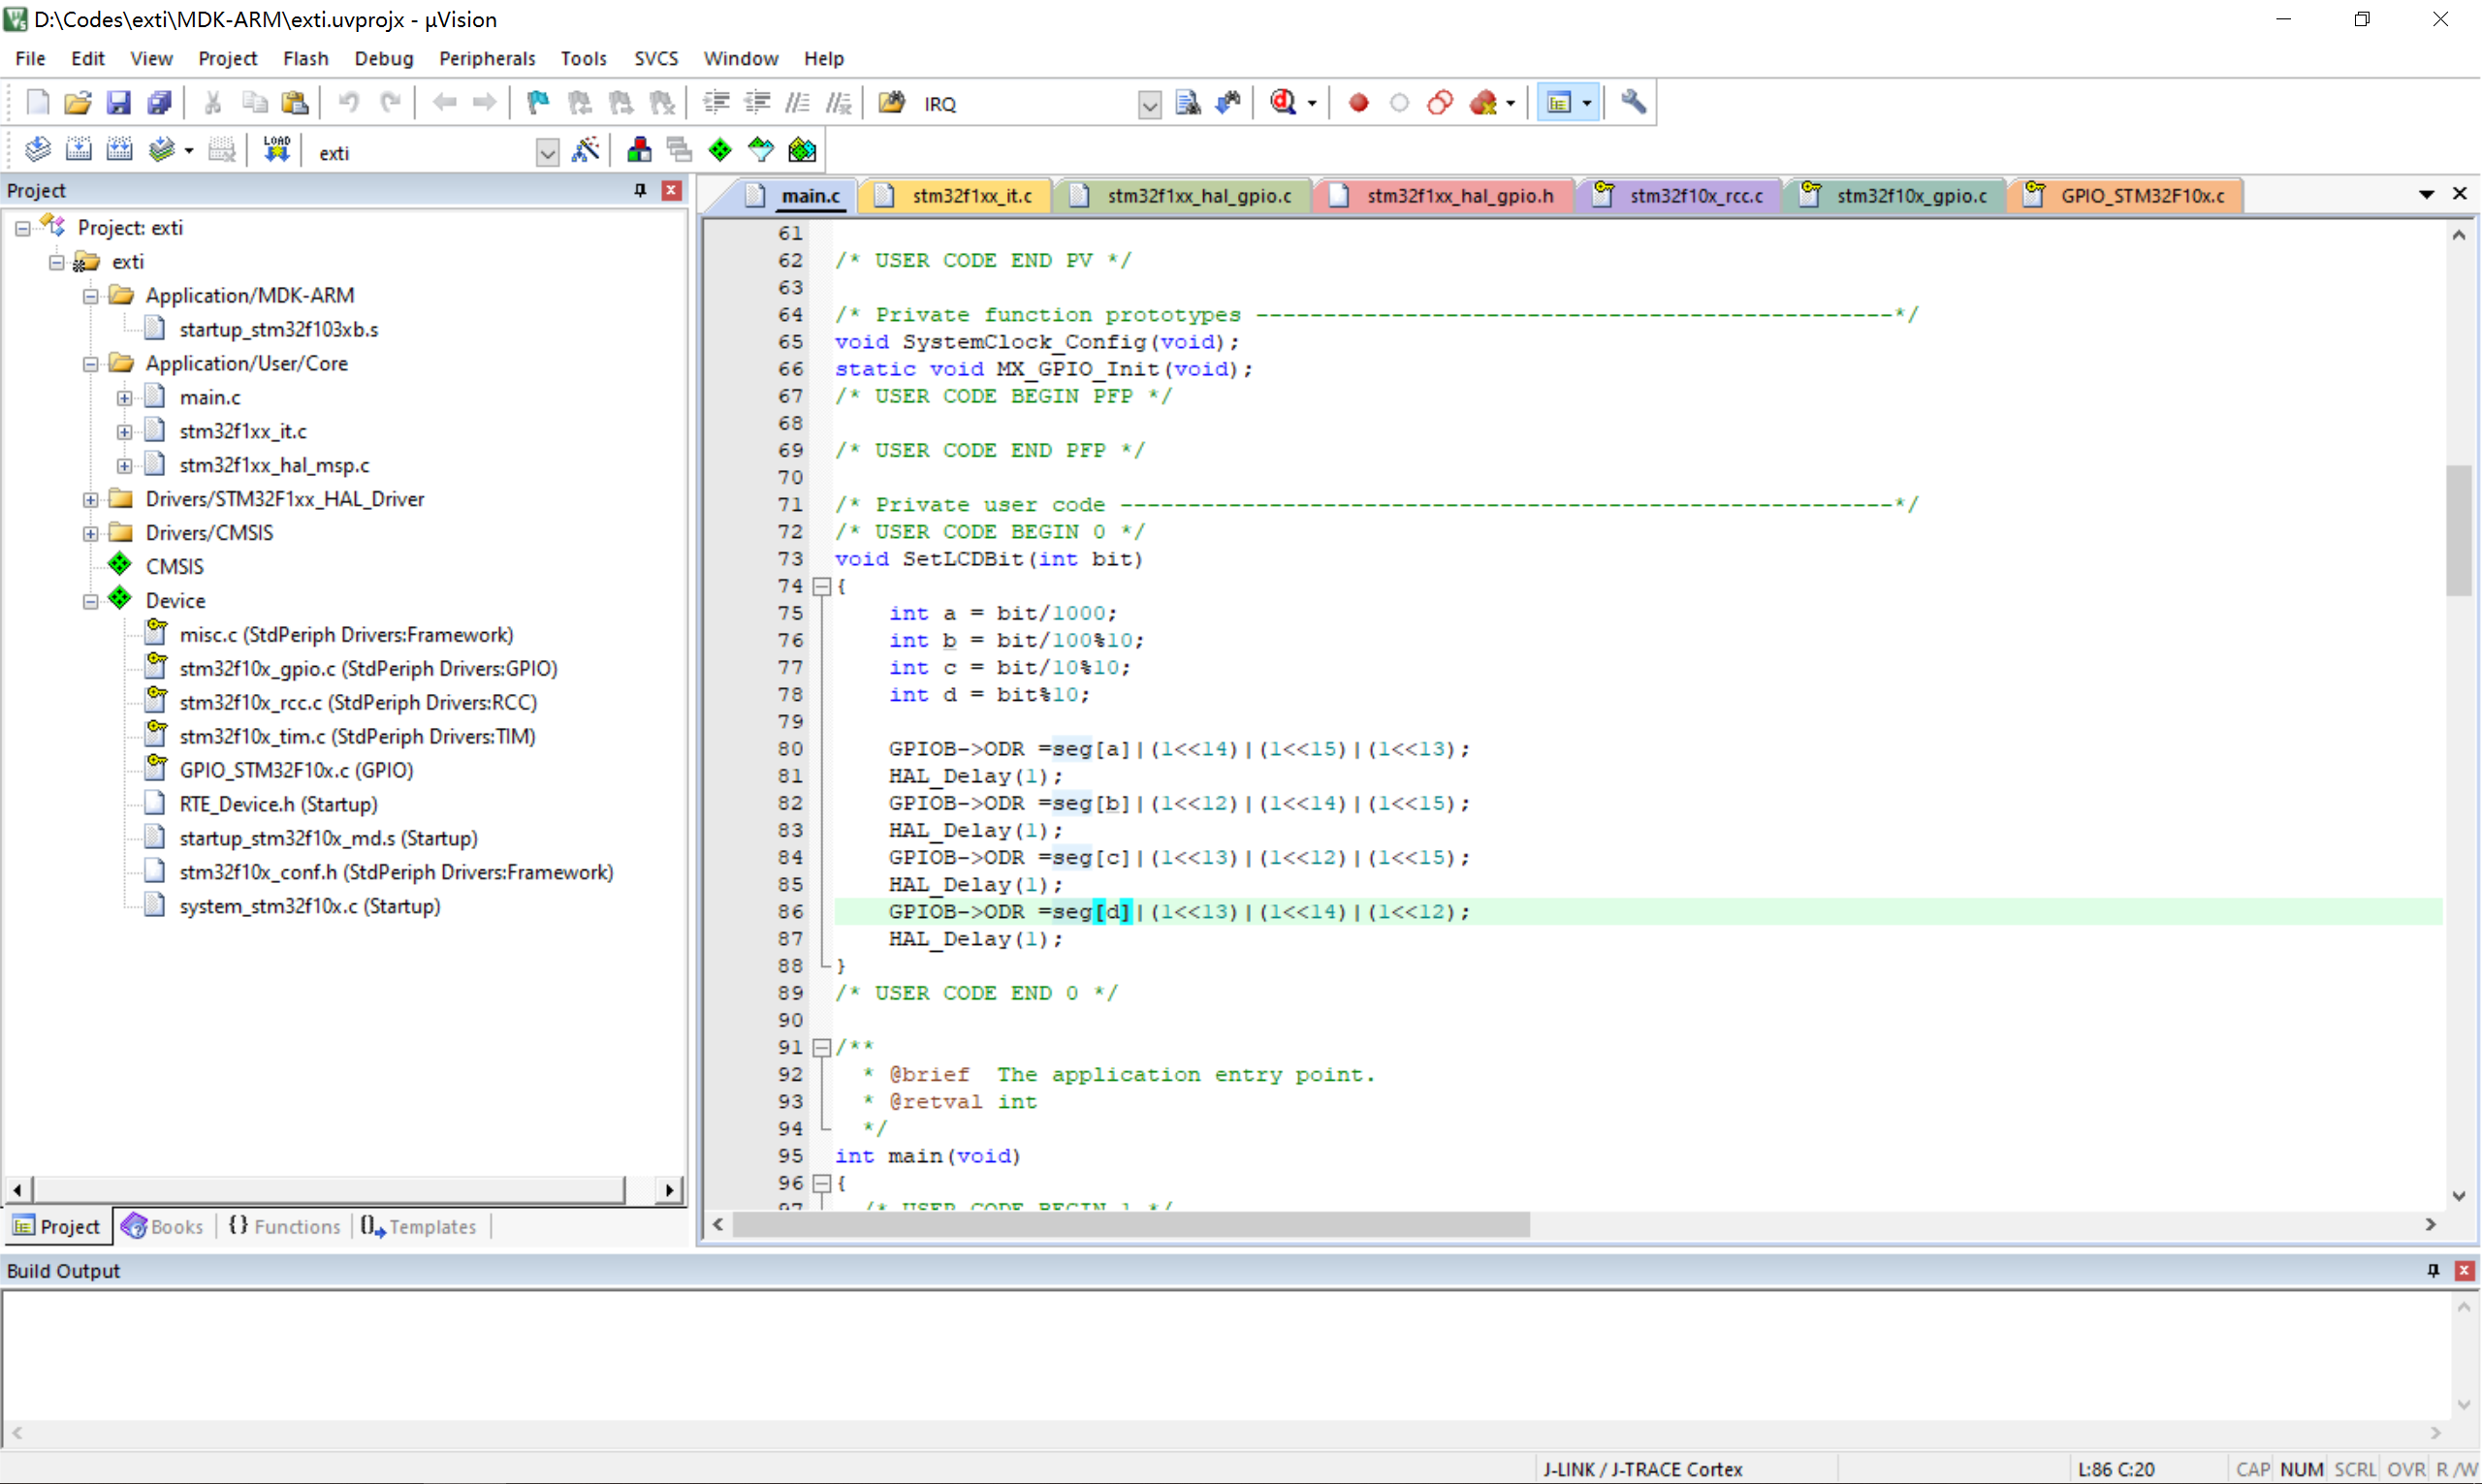Click the Save All icon
This screenshot has height=1484, width=2482.
[x=159, y=102]
